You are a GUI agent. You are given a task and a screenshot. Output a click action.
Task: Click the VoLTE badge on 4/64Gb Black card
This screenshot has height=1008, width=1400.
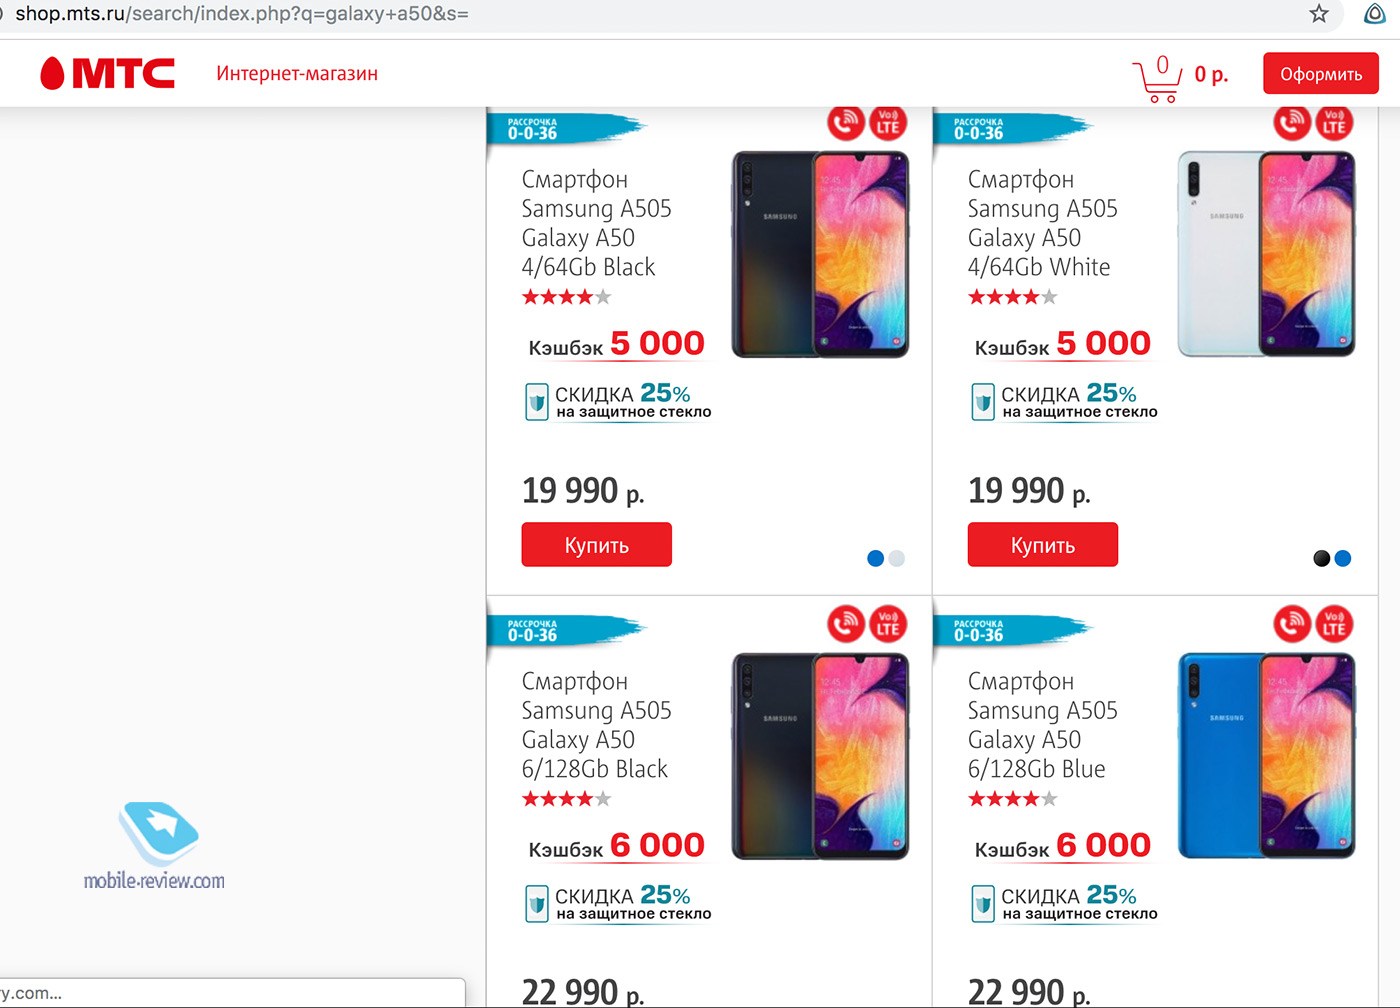(x=888, y=122)
